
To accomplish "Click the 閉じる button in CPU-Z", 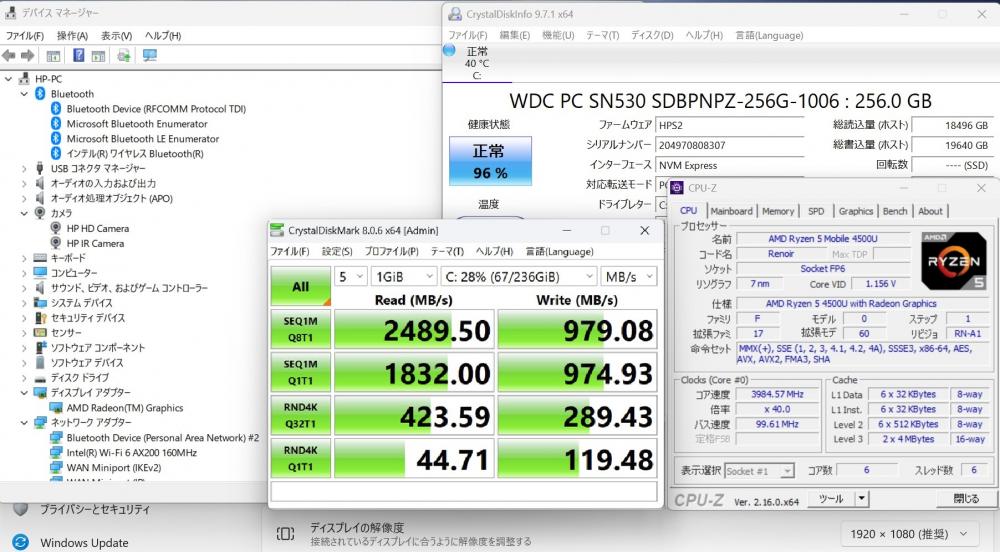I will coord(966,498).
